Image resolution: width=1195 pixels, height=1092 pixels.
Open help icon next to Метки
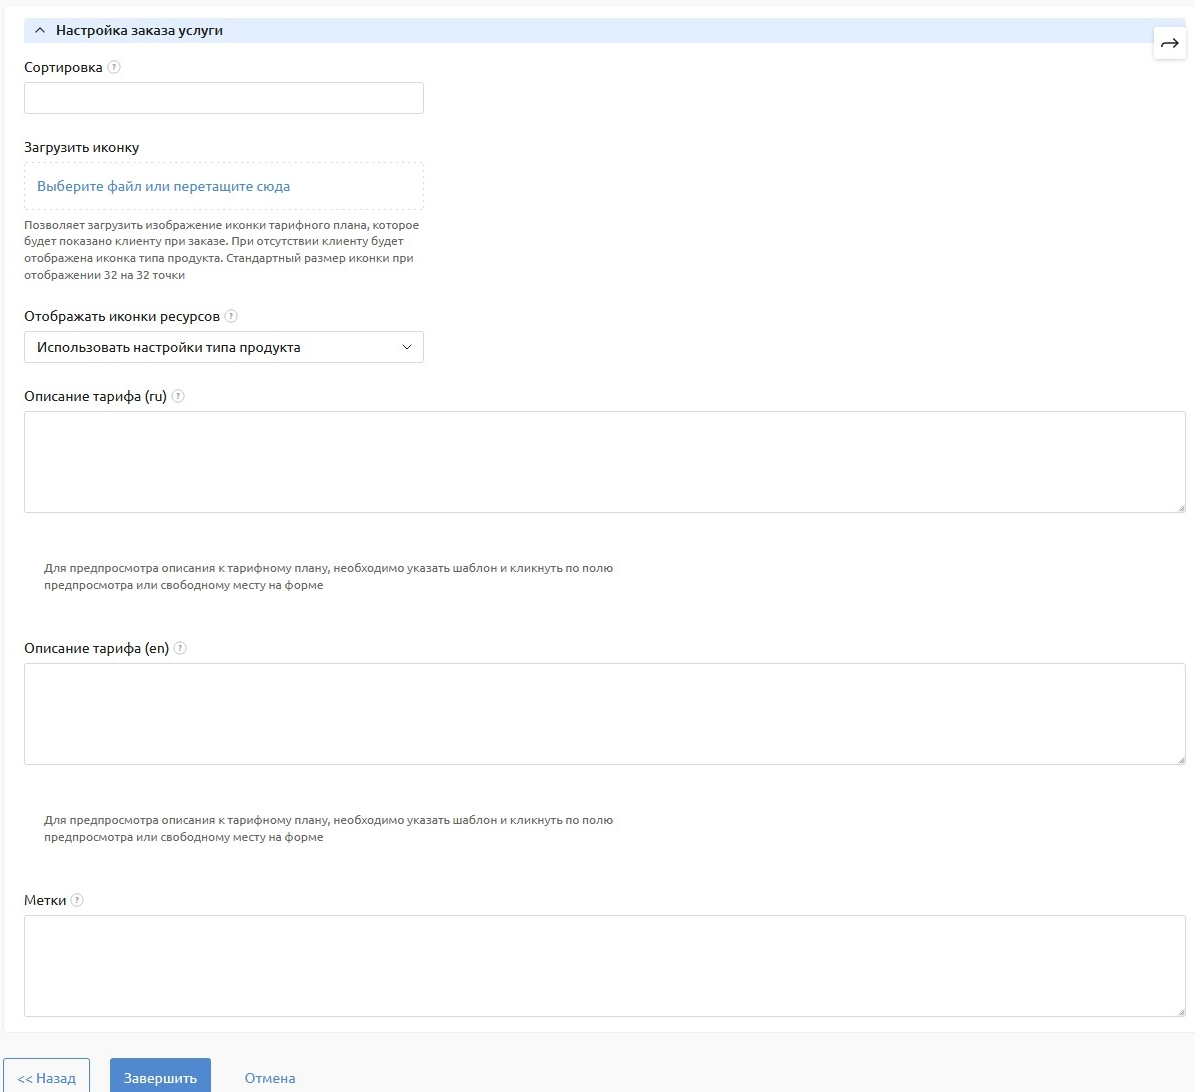(77, 900)
